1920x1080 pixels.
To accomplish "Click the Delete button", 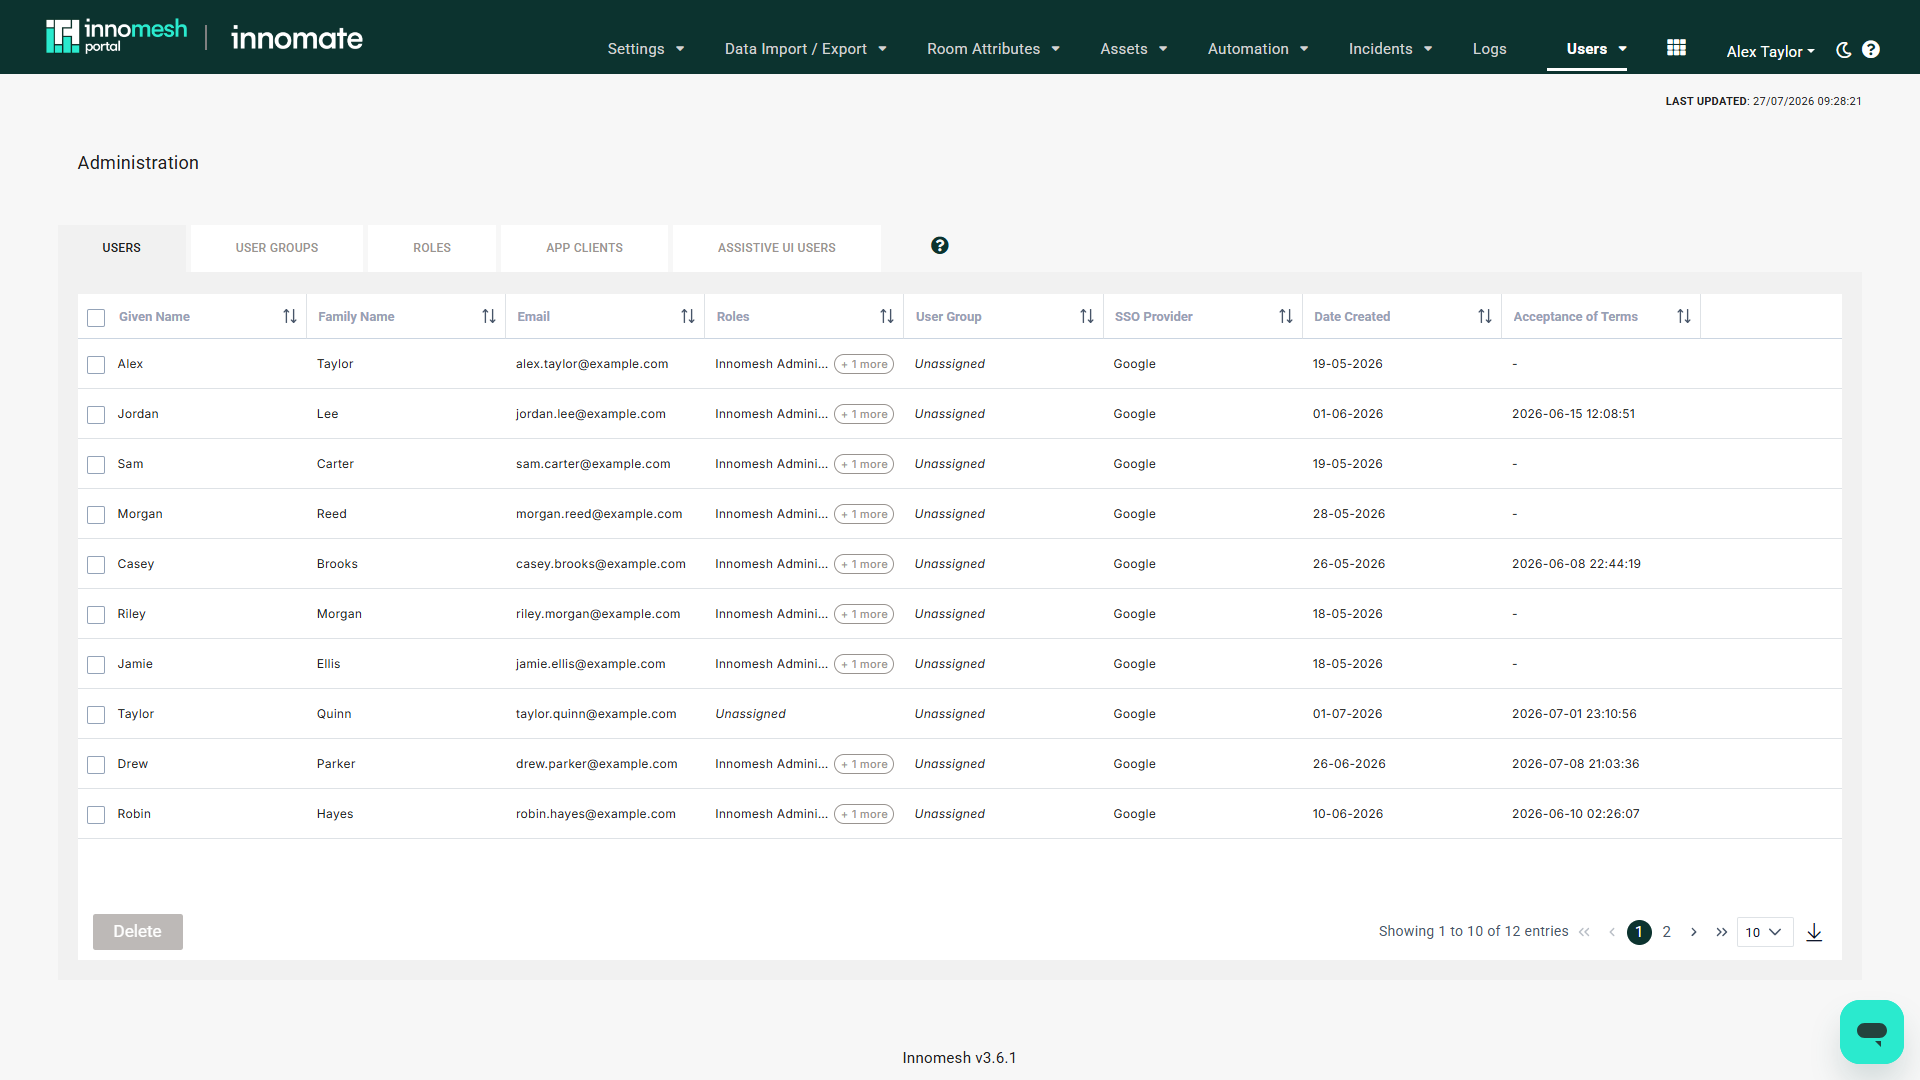I will [138, 932].
